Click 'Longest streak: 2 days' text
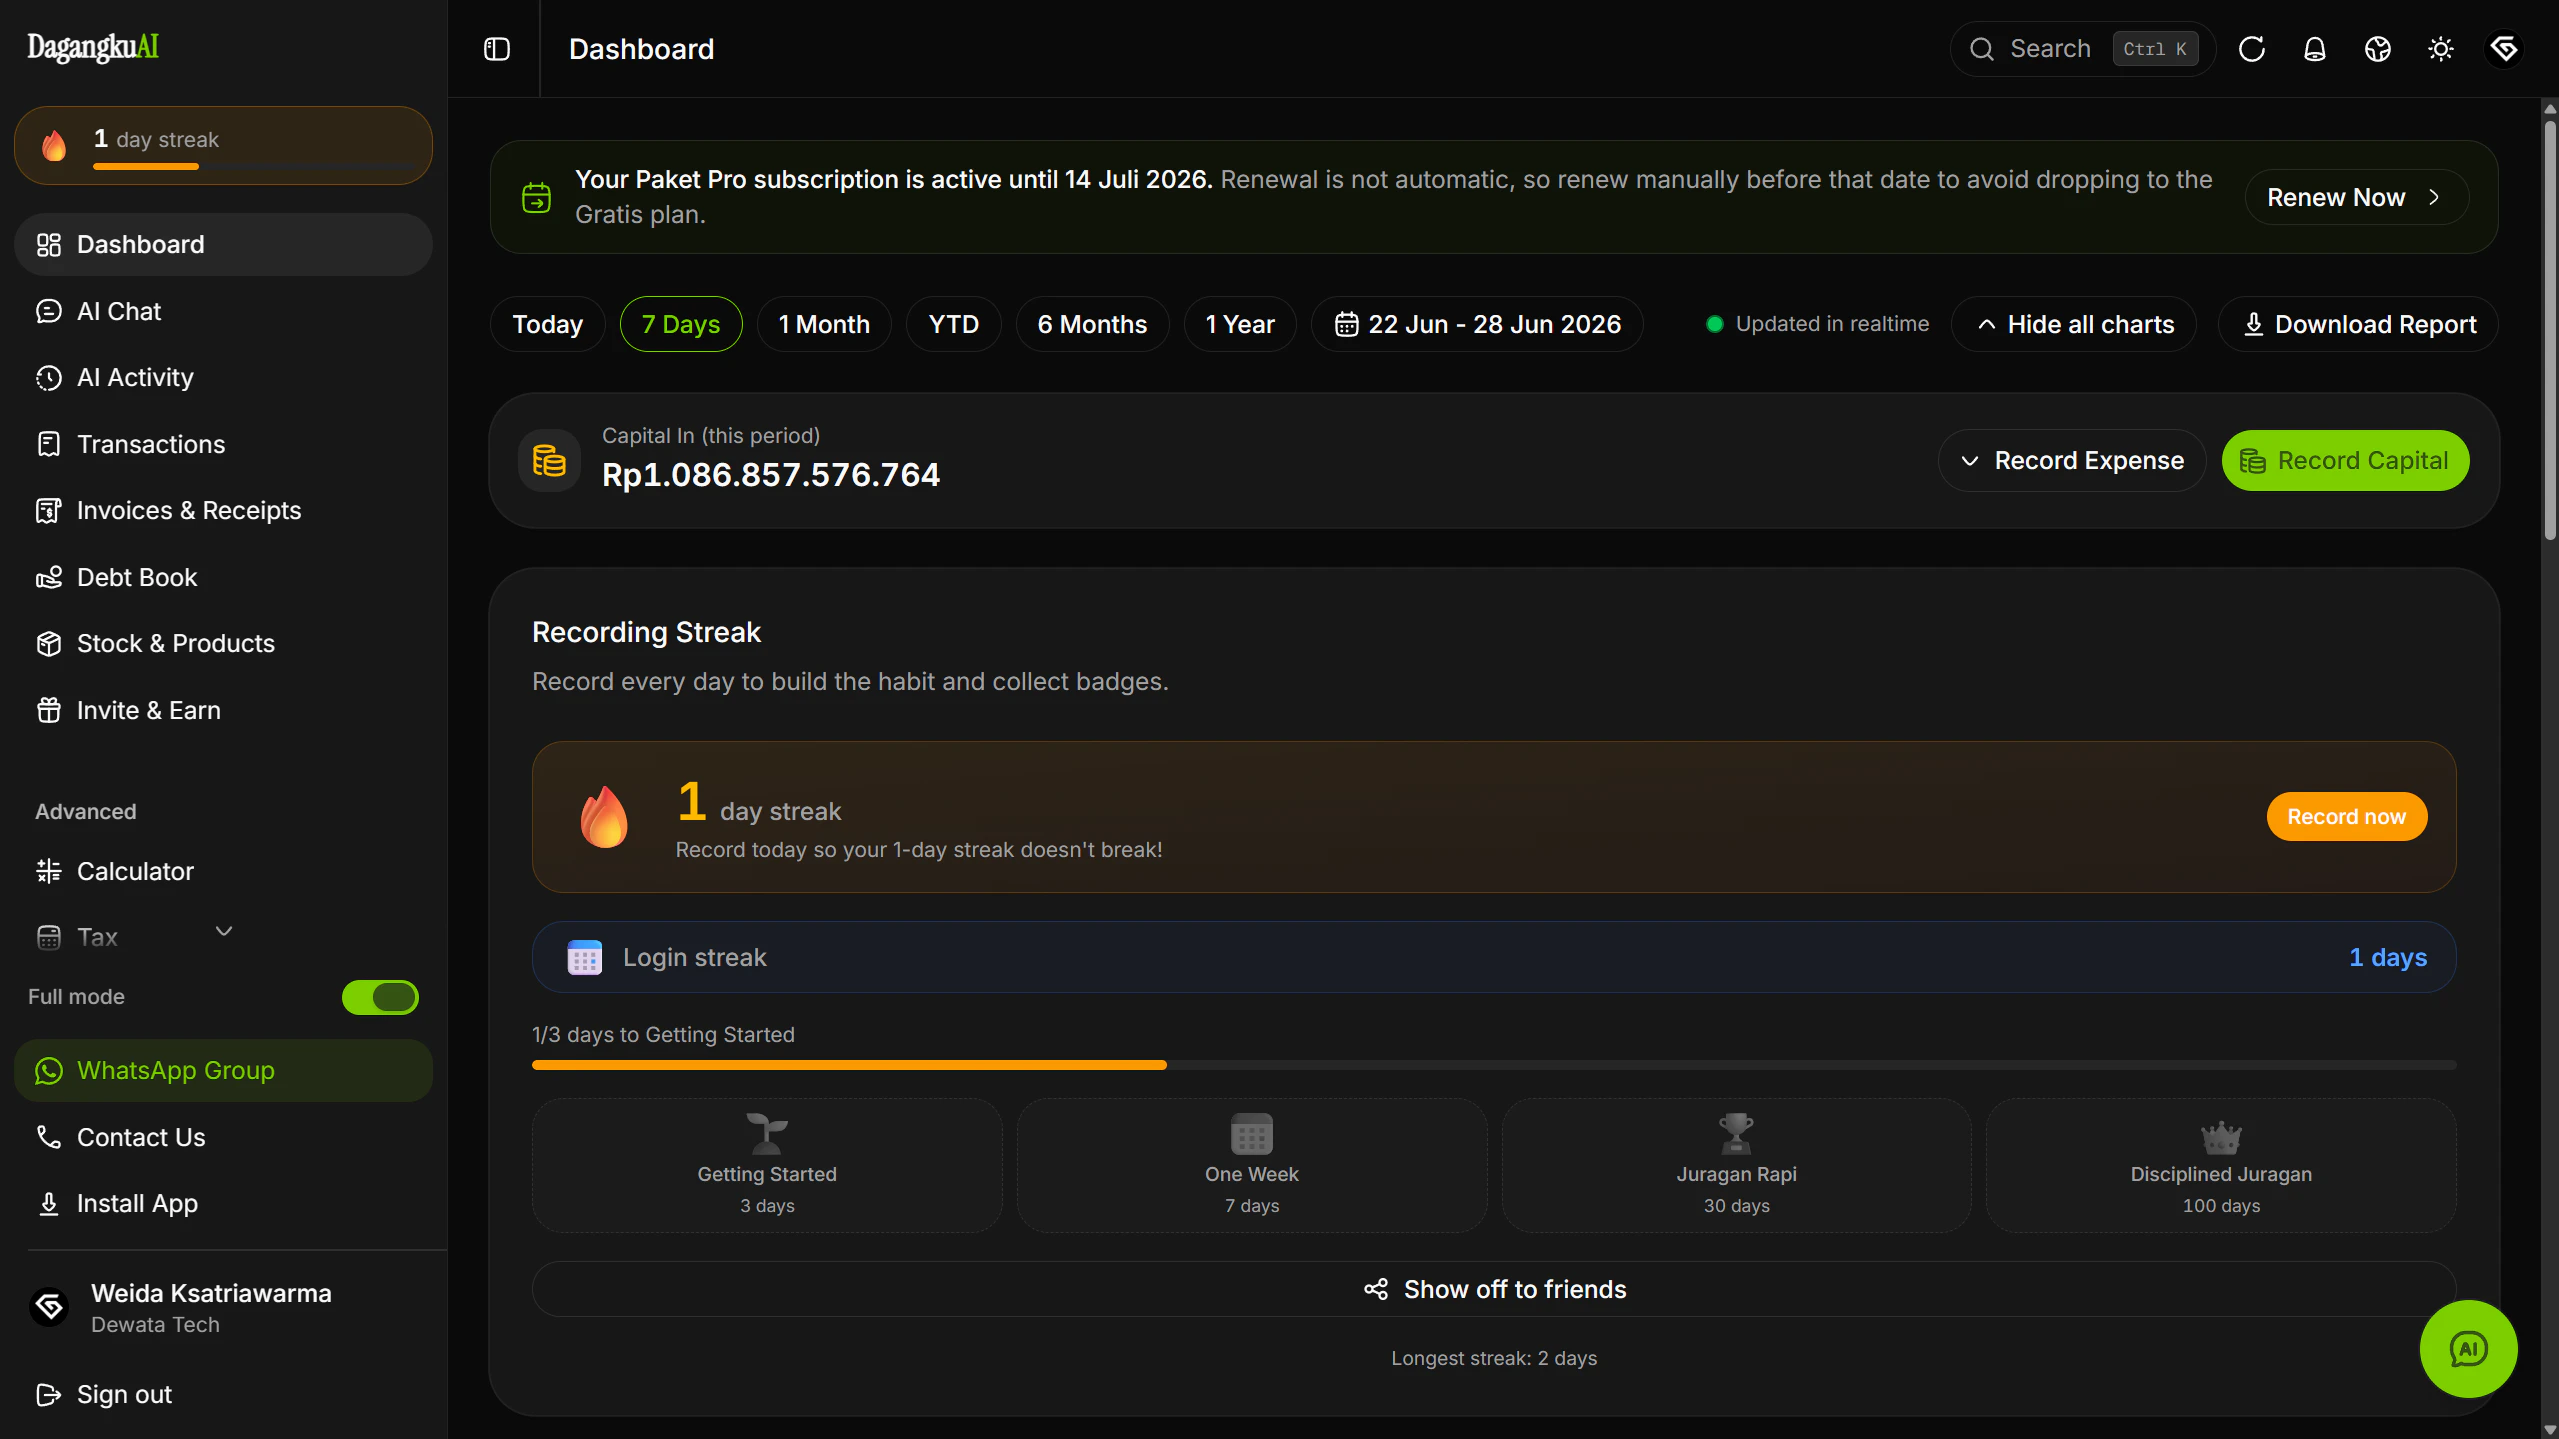 tap(1494, 1358)
